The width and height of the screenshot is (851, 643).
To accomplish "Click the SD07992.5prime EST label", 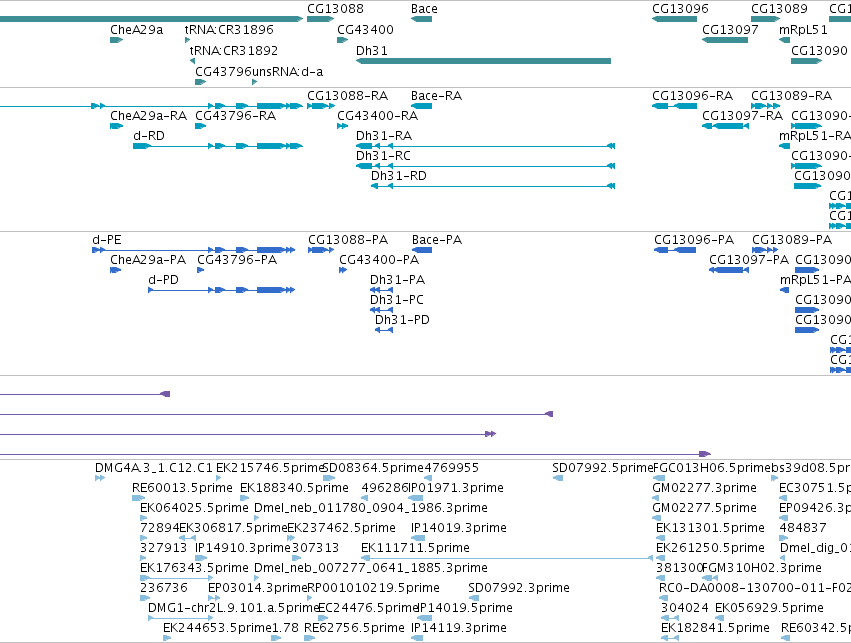I will click(602, 468).
